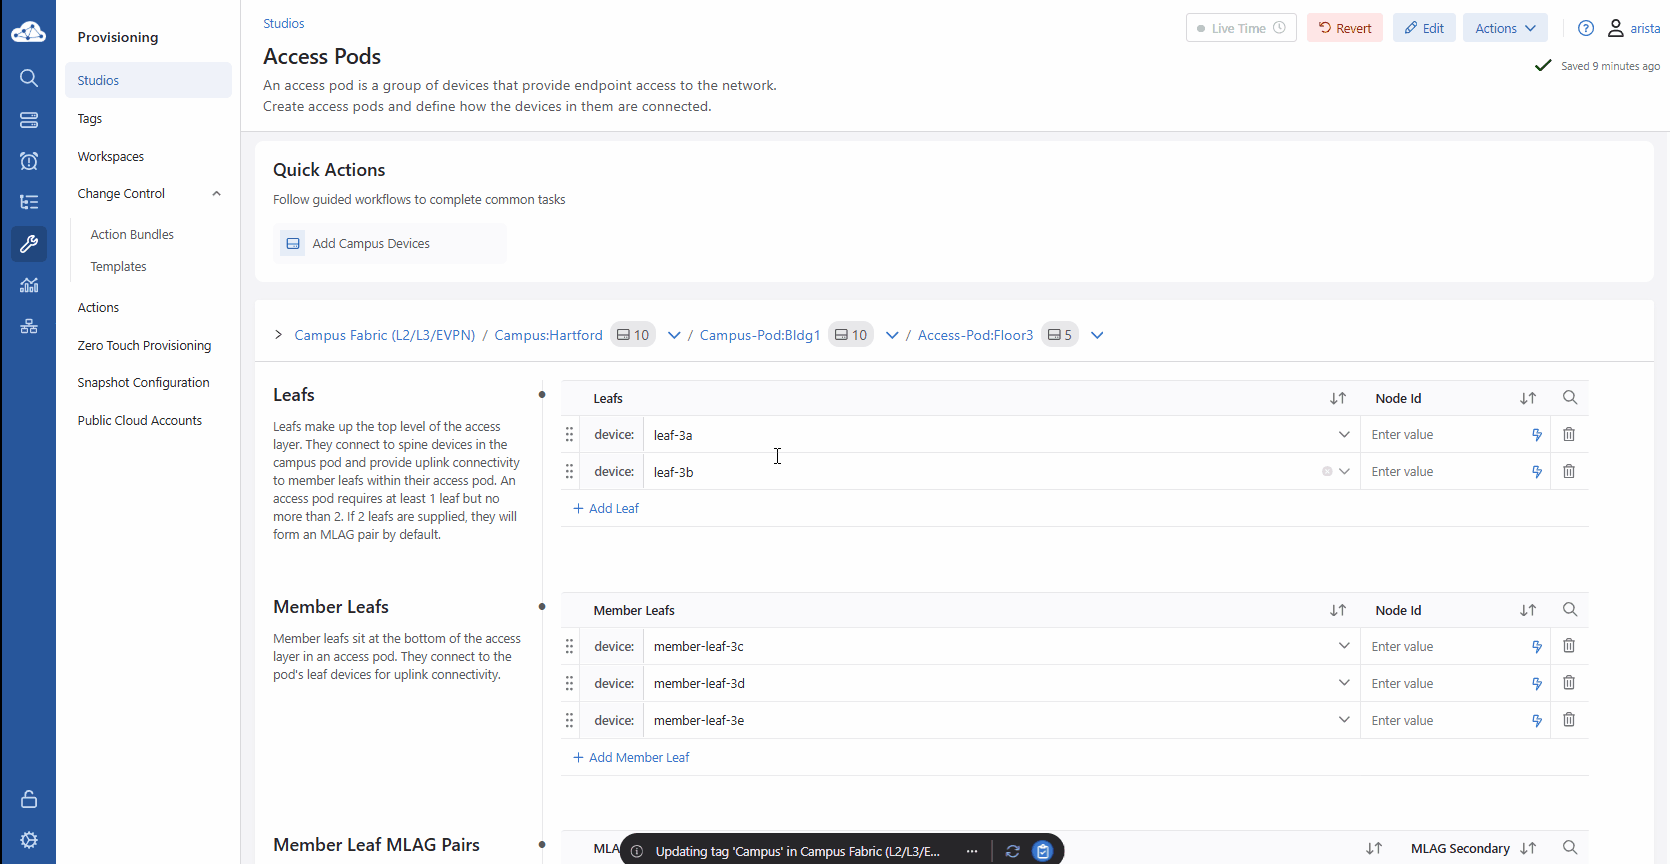The width and height of the screenshot is (1670, 864).
Task: Click the CloudVision cloud logo
Action: click(28, 32)
